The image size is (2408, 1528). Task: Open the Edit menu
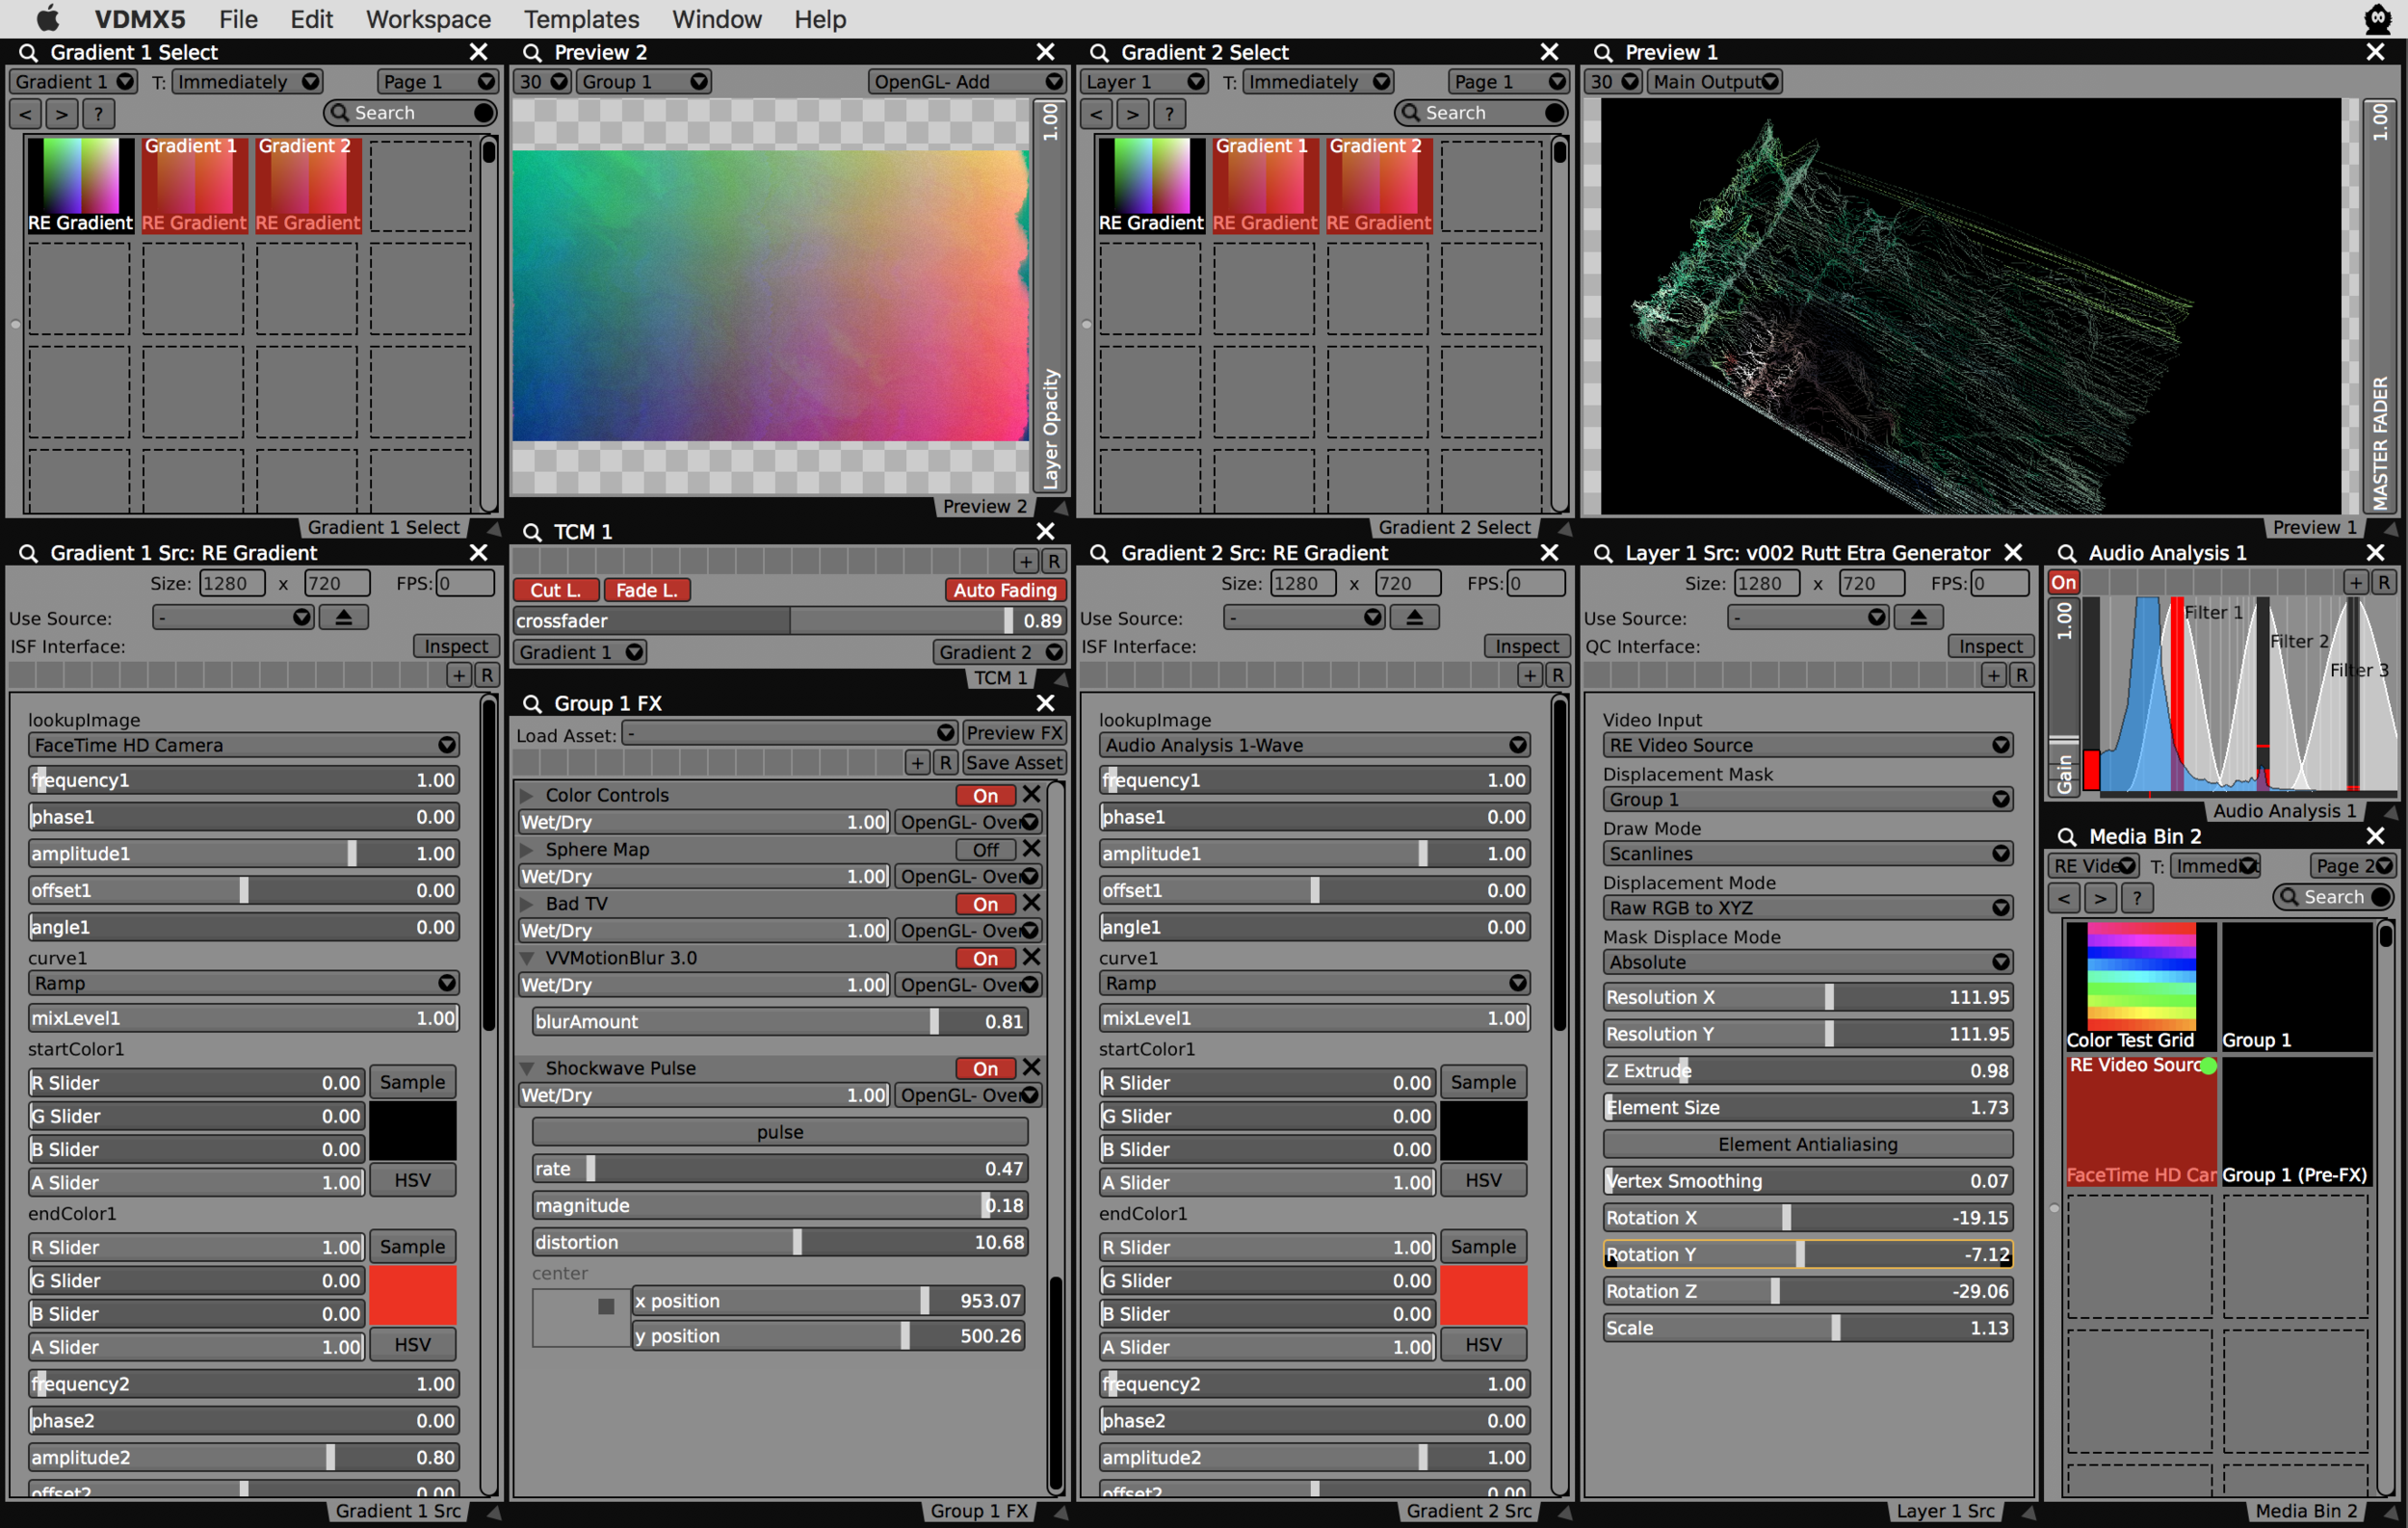coord(311,19)
